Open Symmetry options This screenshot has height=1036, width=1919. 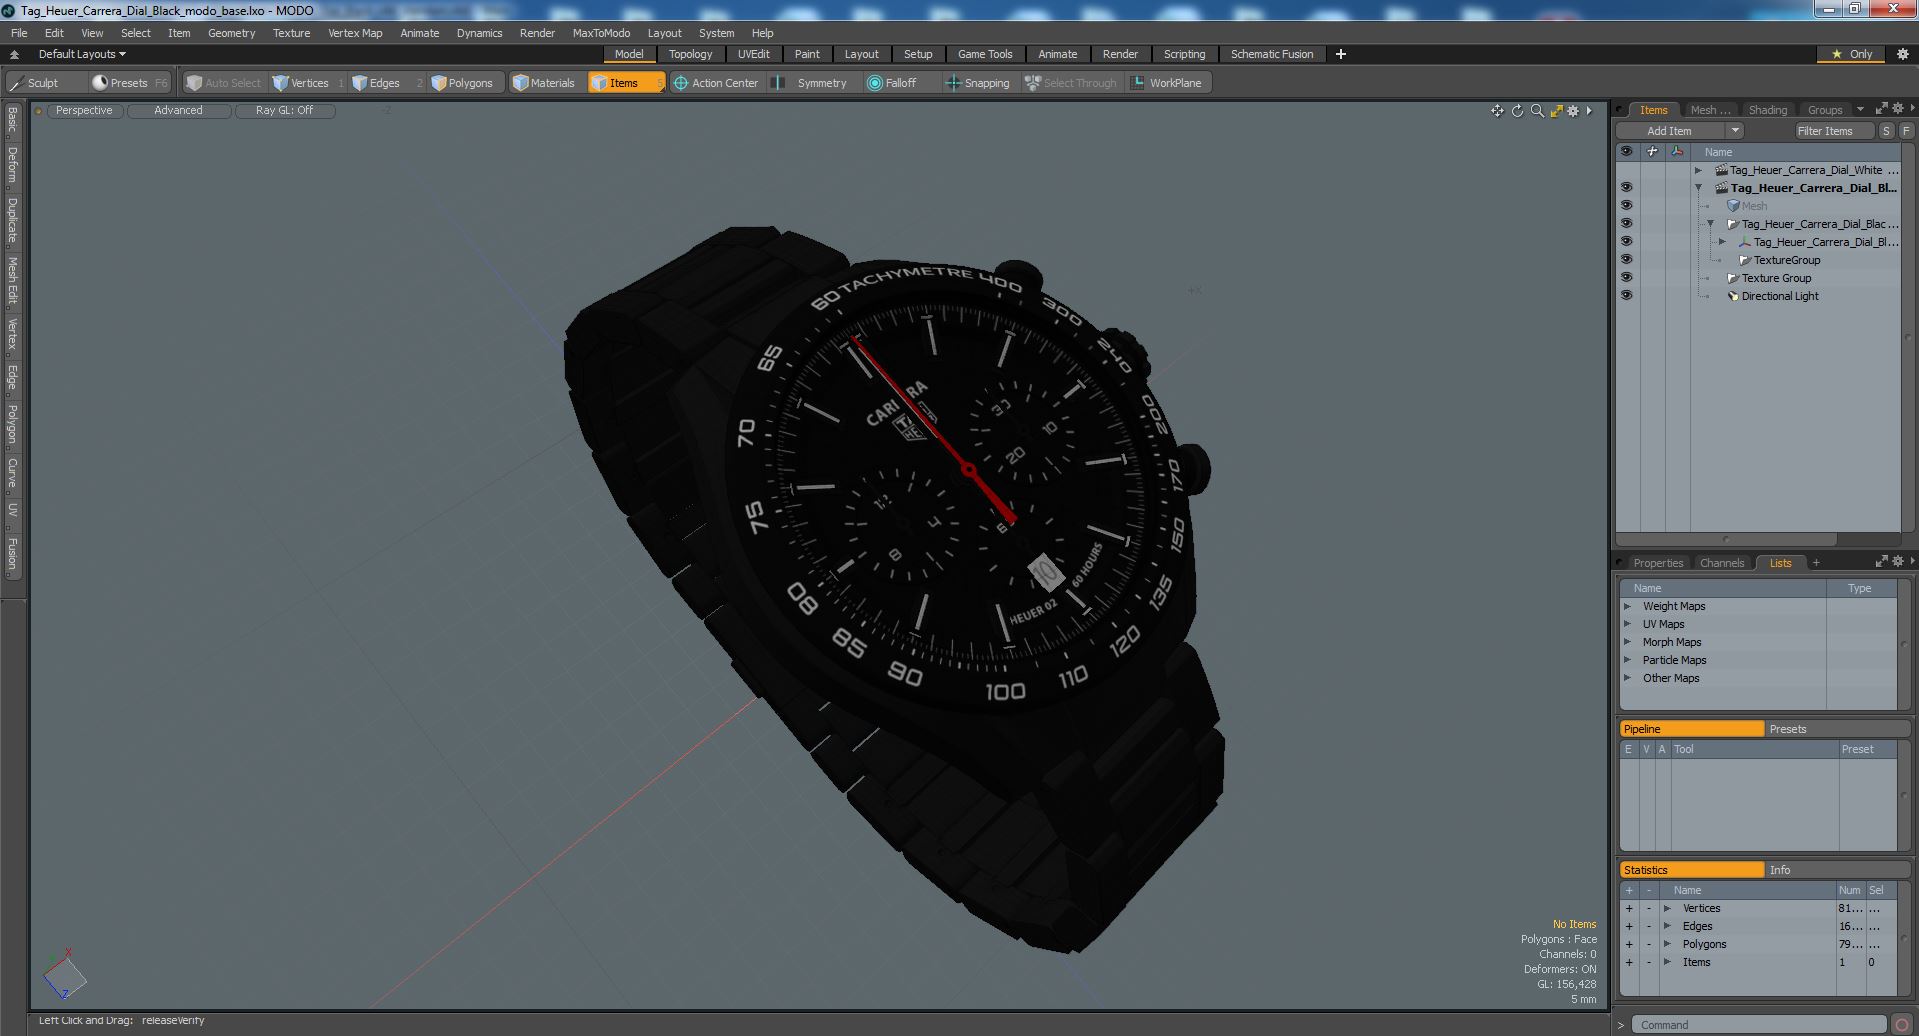(812, 83)
